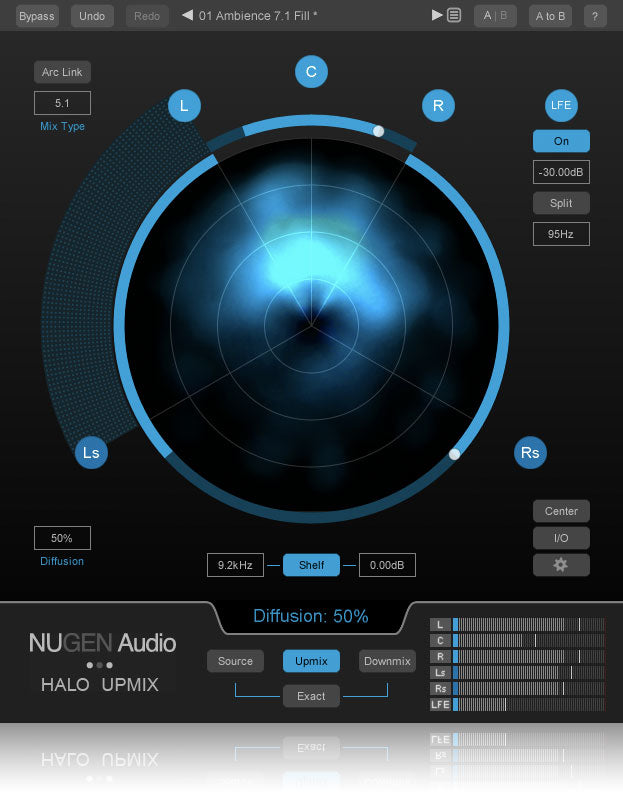Toggle the I/O panel button

(x=561, y=538)
